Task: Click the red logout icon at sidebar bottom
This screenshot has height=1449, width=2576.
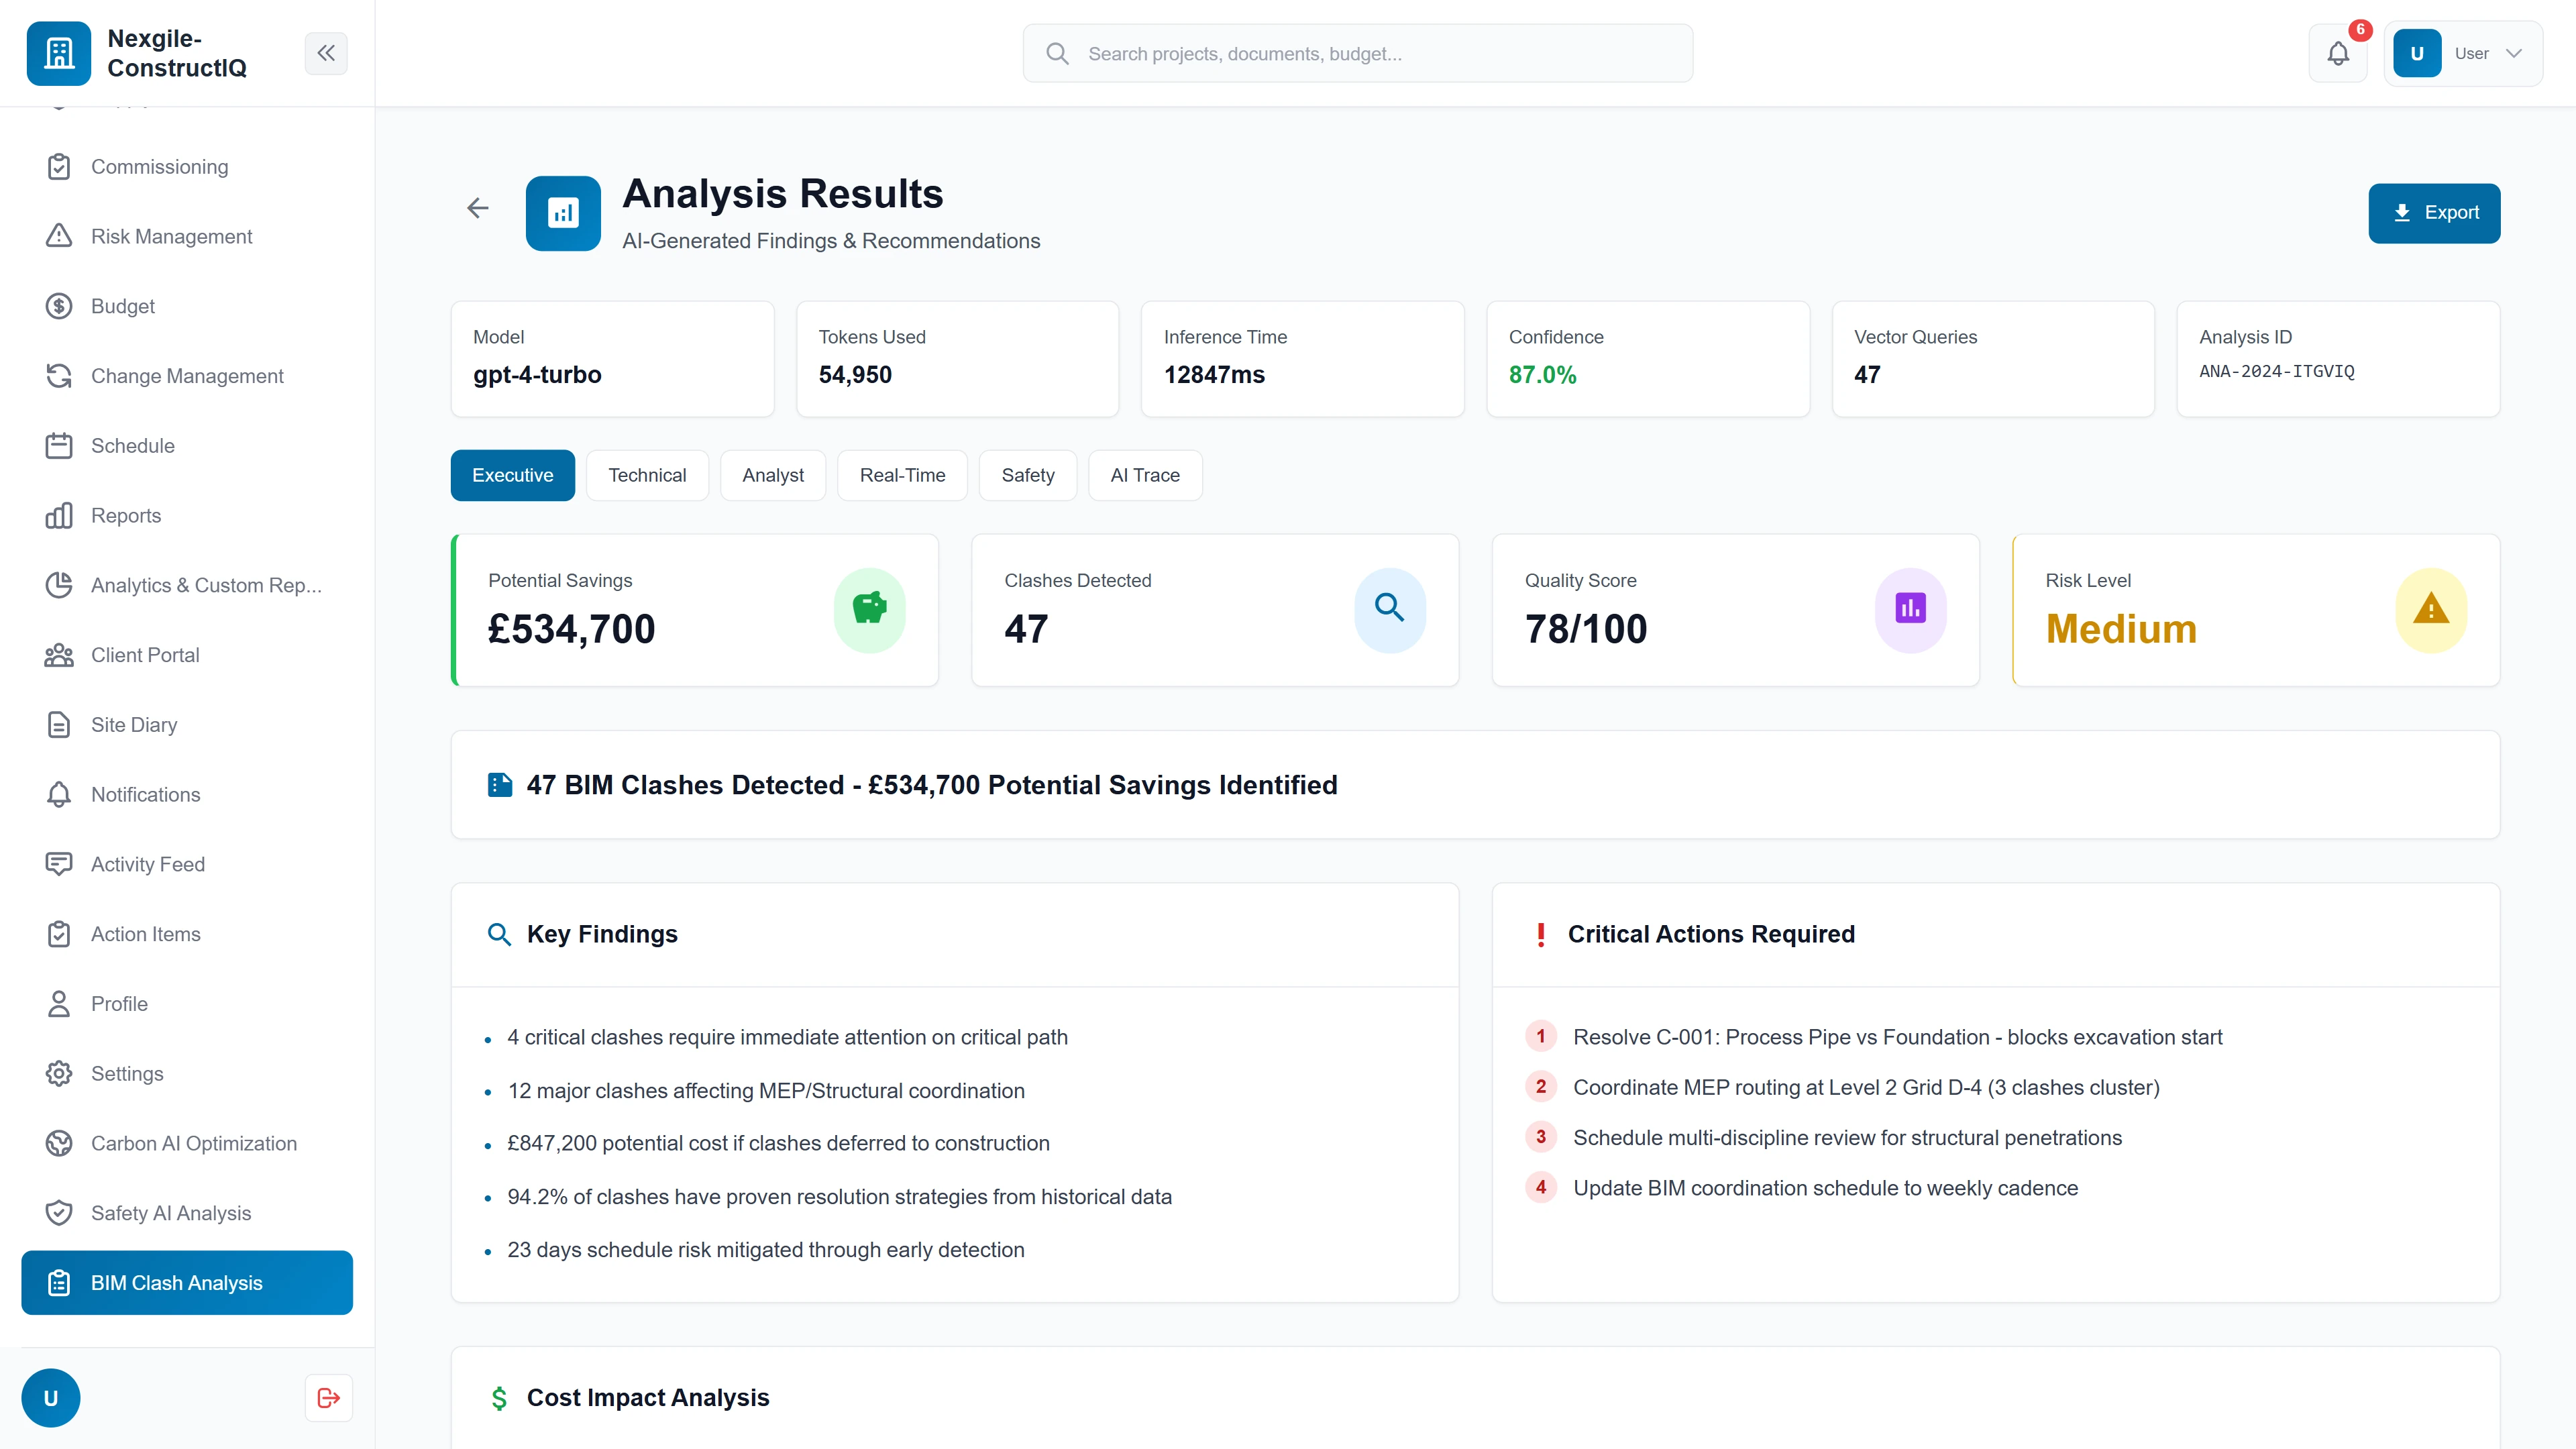Action: [x=327, y=1397]
